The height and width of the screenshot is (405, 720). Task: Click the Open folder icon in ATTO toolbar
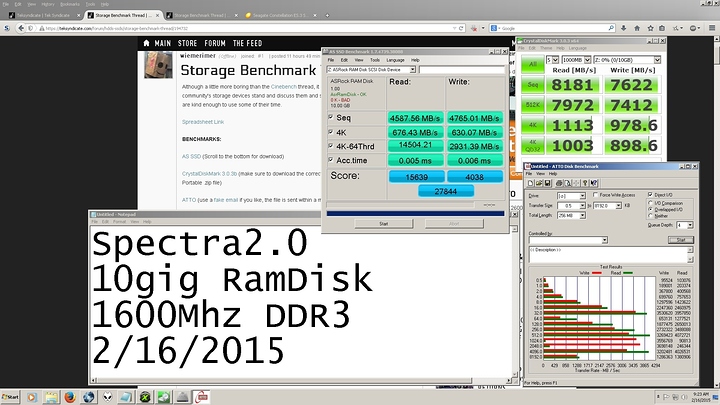tap(539, 183)
